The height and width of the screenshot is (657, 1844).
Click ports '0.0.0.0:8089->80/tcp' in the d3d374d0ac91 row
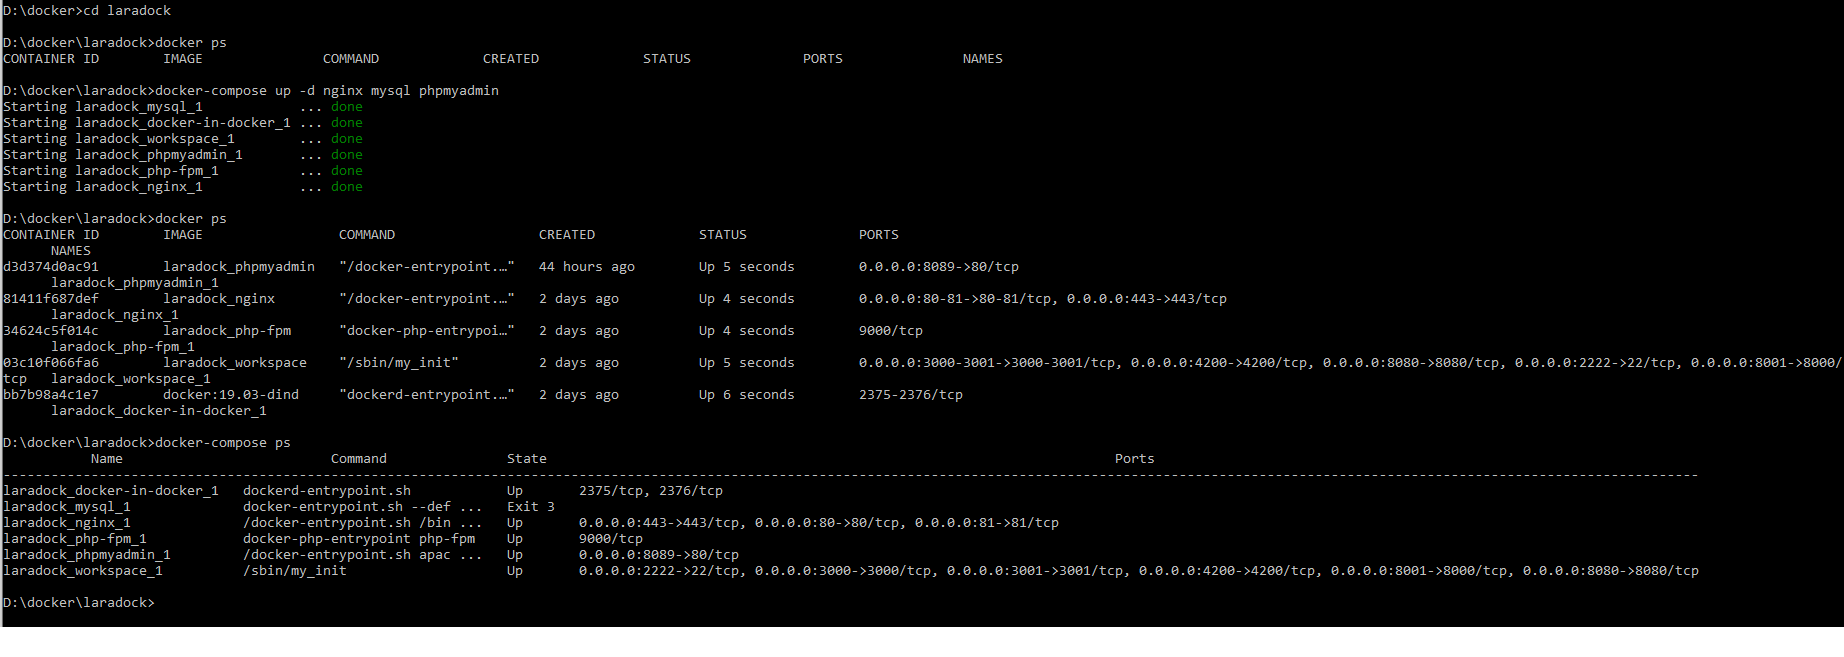click(939, 267)
